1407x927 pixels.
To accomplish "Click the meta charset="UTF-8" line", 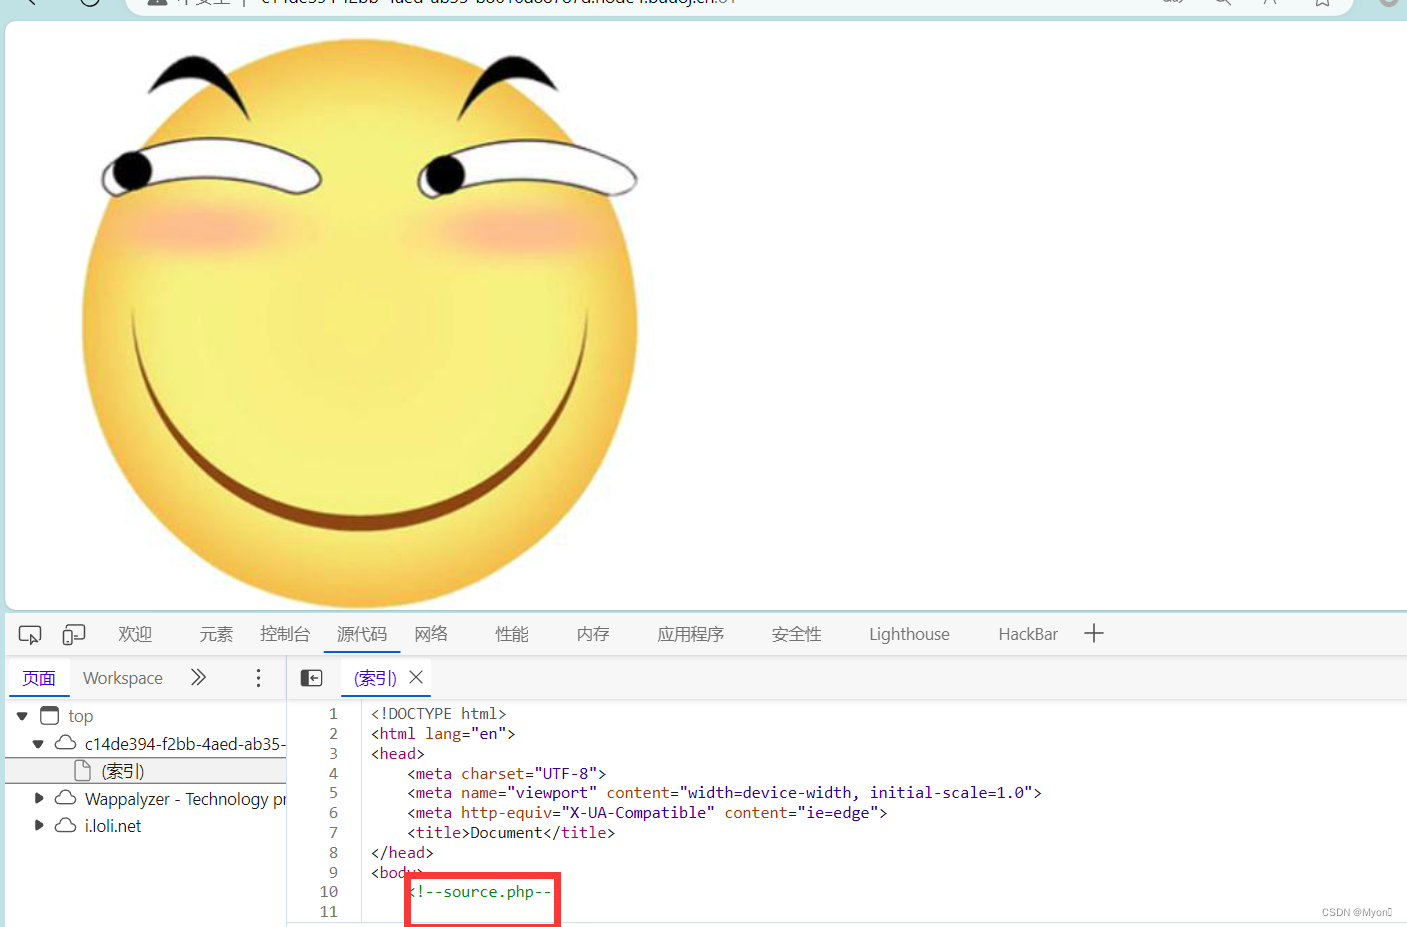I will point(507,774).
